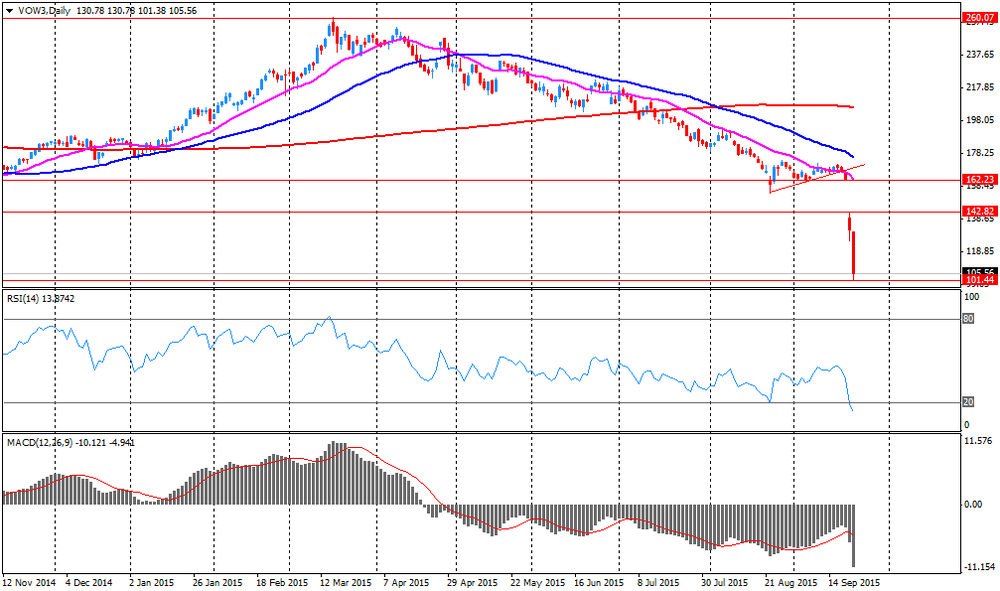The height and width of the screenshot is (591, 1000).
Task: Click the 29 Apr 2015 date label
Action: pyautogui.click(x=472, y=583)
